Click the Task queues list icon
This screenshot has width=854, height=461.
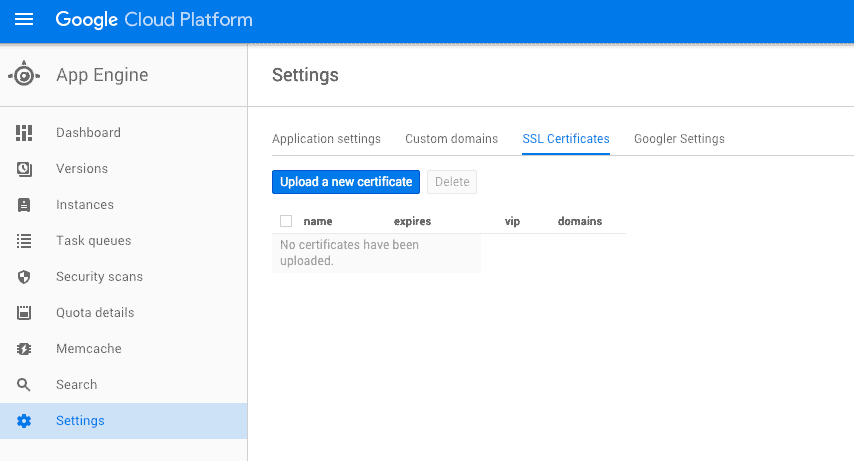coord(24,240)
